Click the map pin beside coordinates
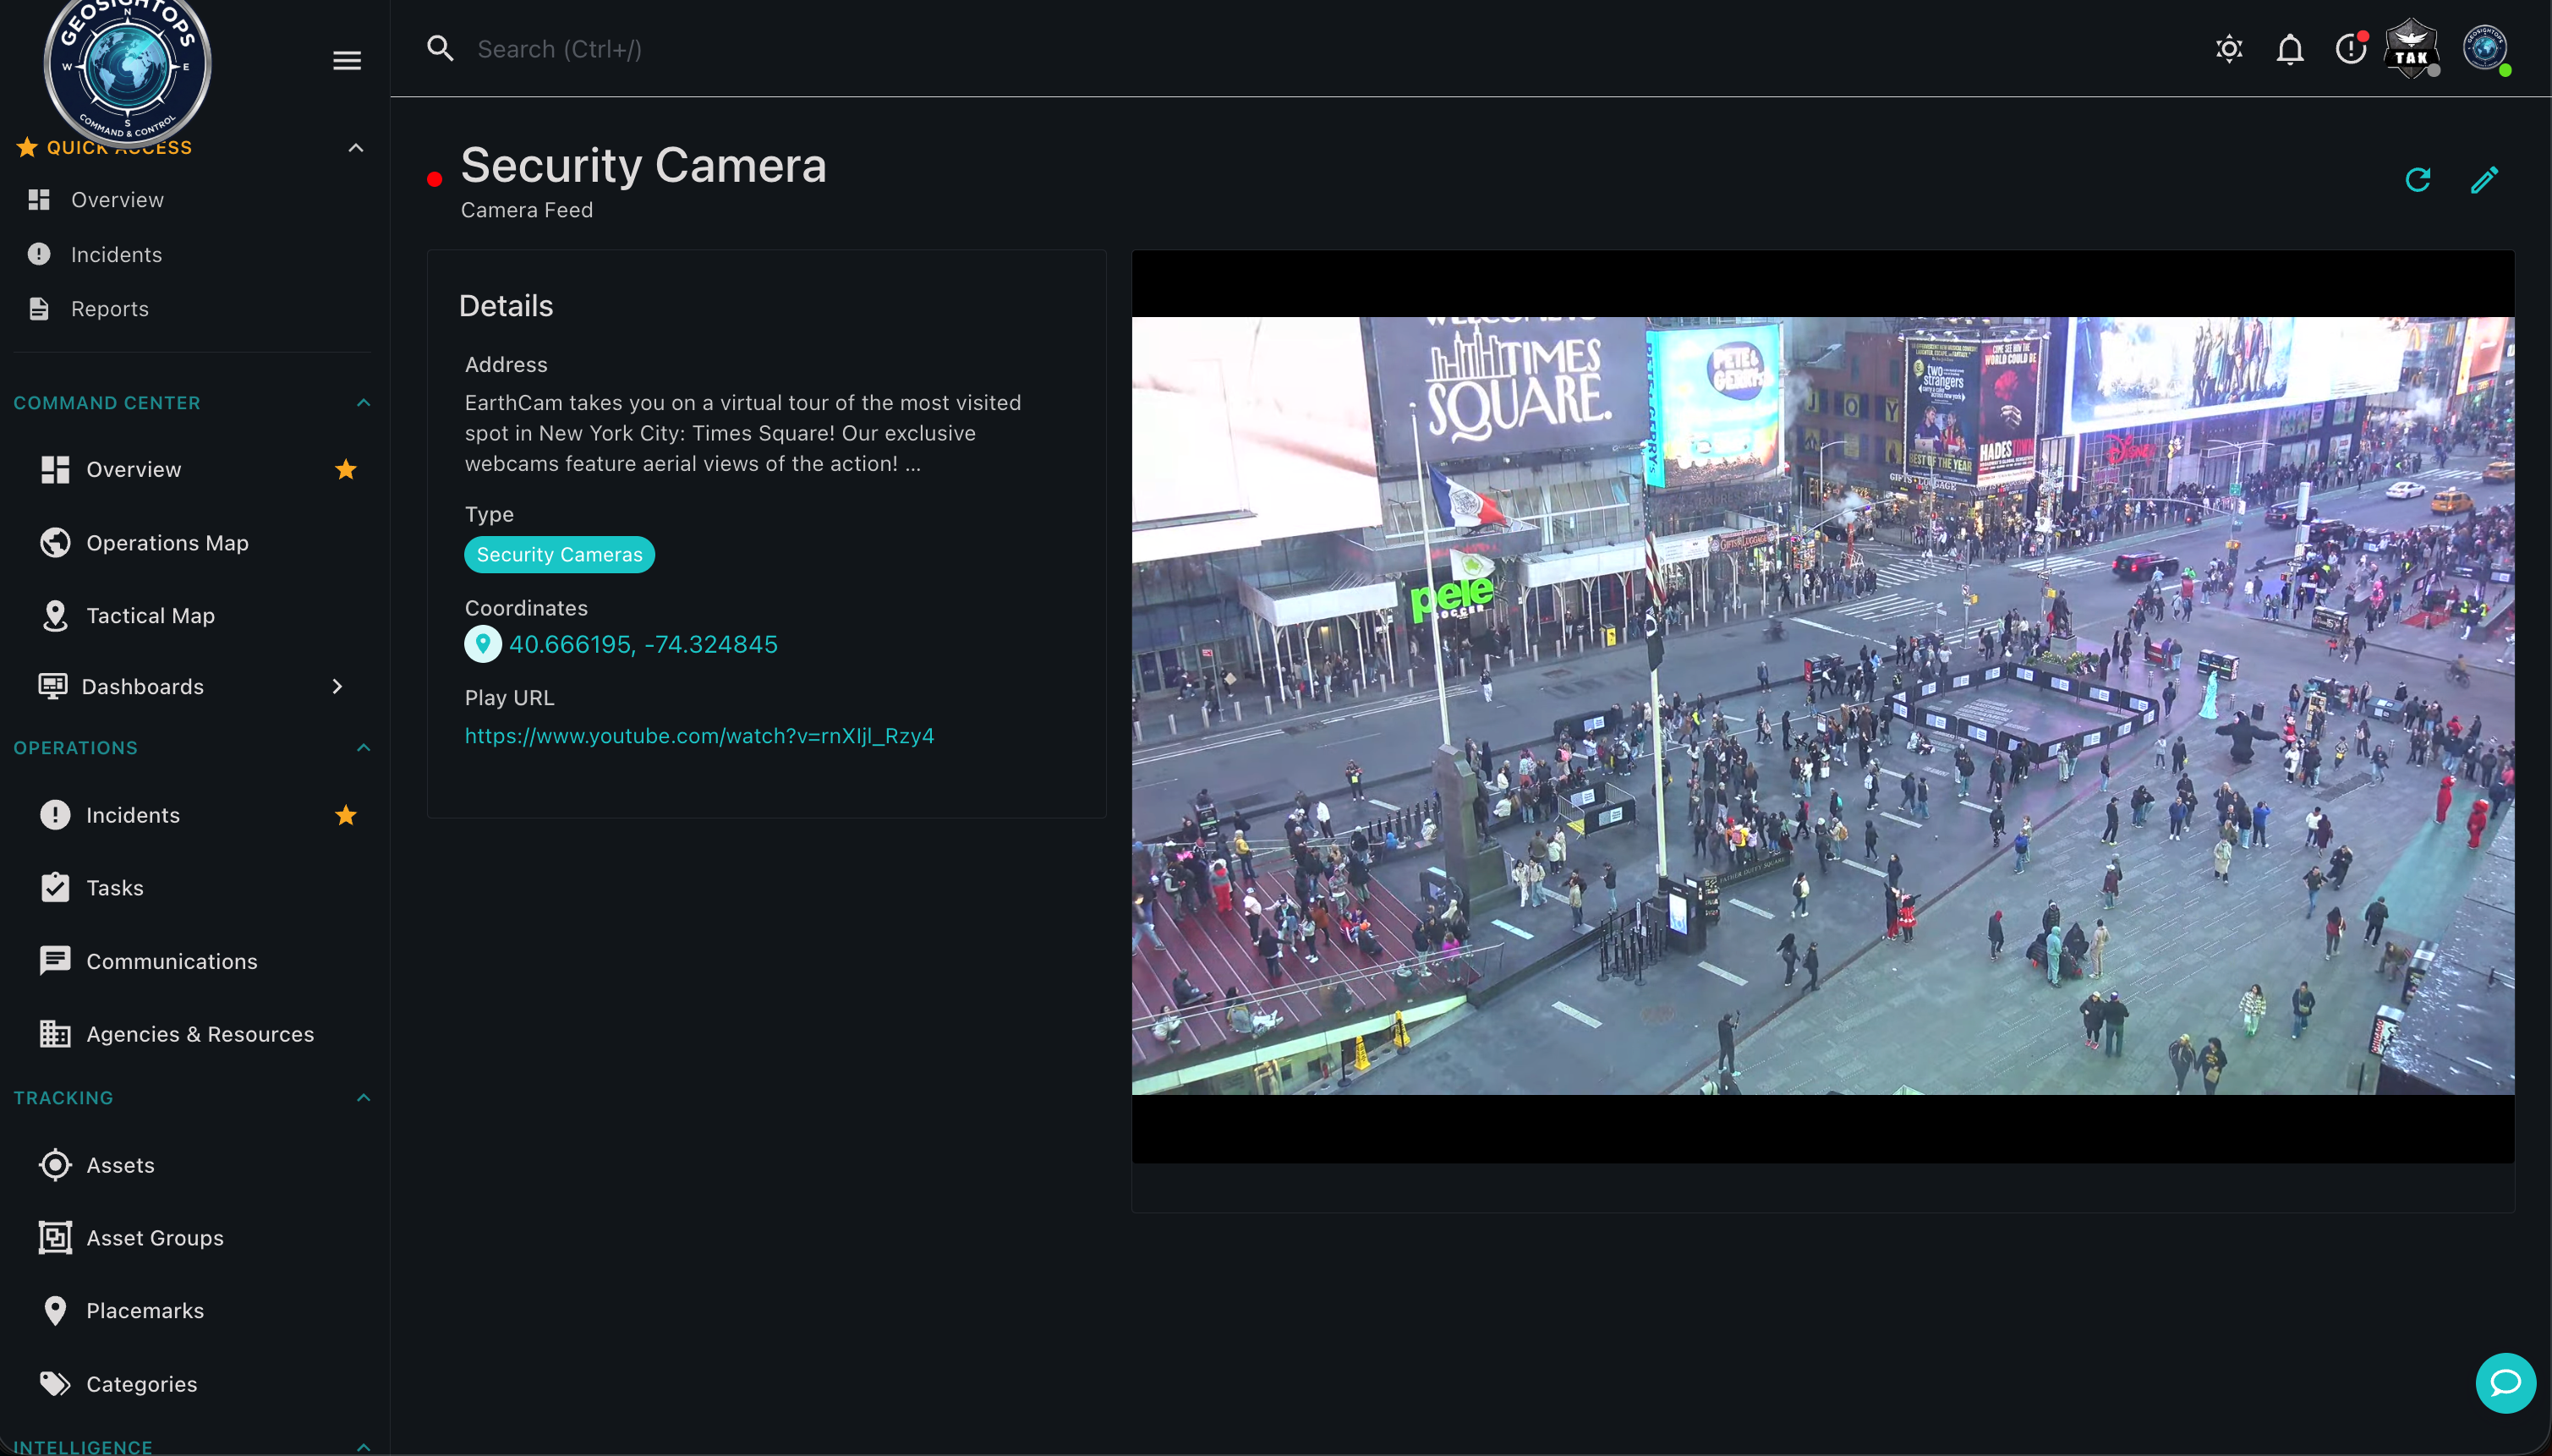 pos(483,644)
